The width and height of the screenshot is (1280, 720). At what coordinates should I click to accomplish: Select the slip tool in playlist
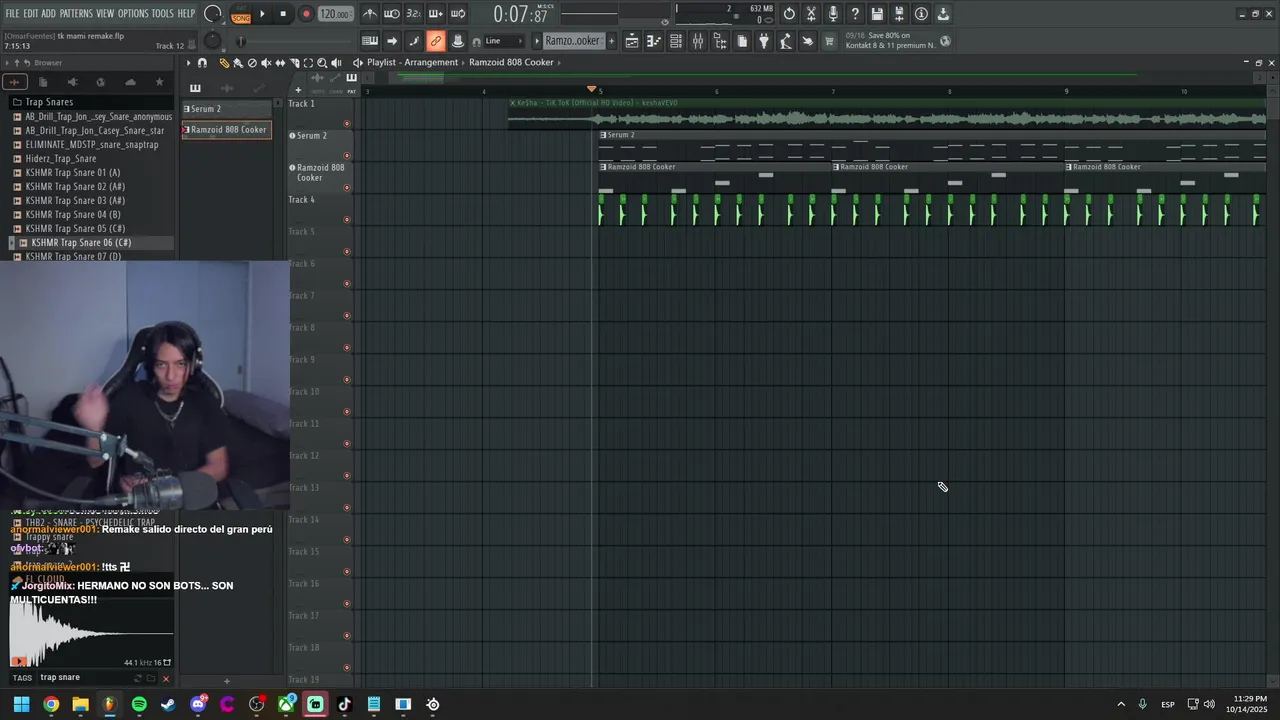(280, 63)
